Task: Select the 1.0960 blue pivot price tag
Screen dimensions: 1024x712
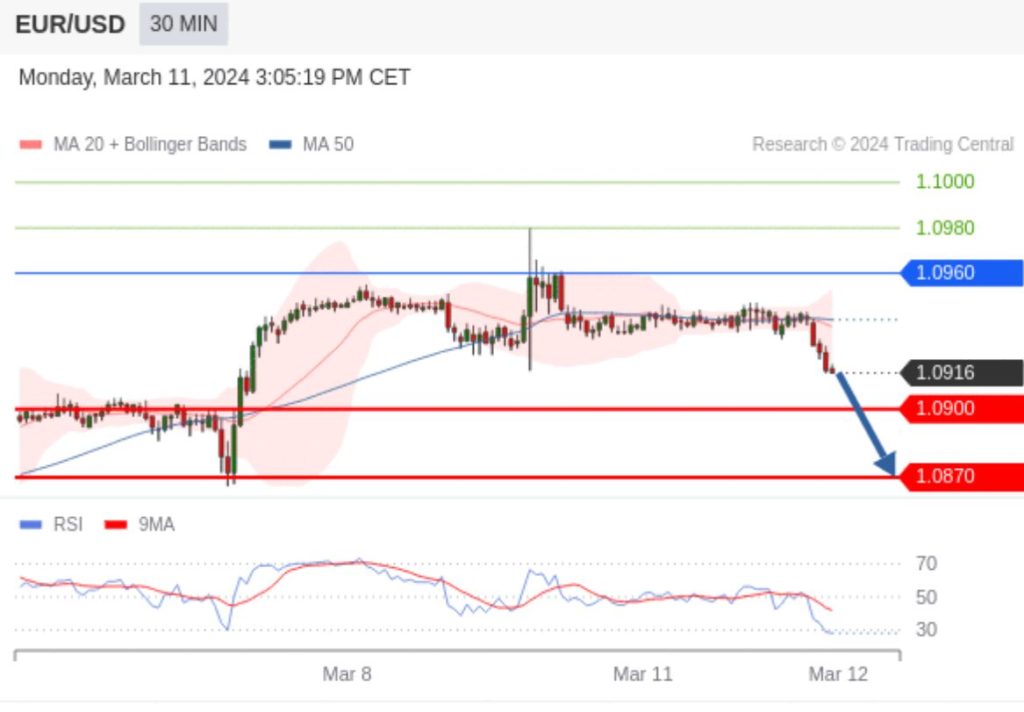Action: click(x=962, y=272)
